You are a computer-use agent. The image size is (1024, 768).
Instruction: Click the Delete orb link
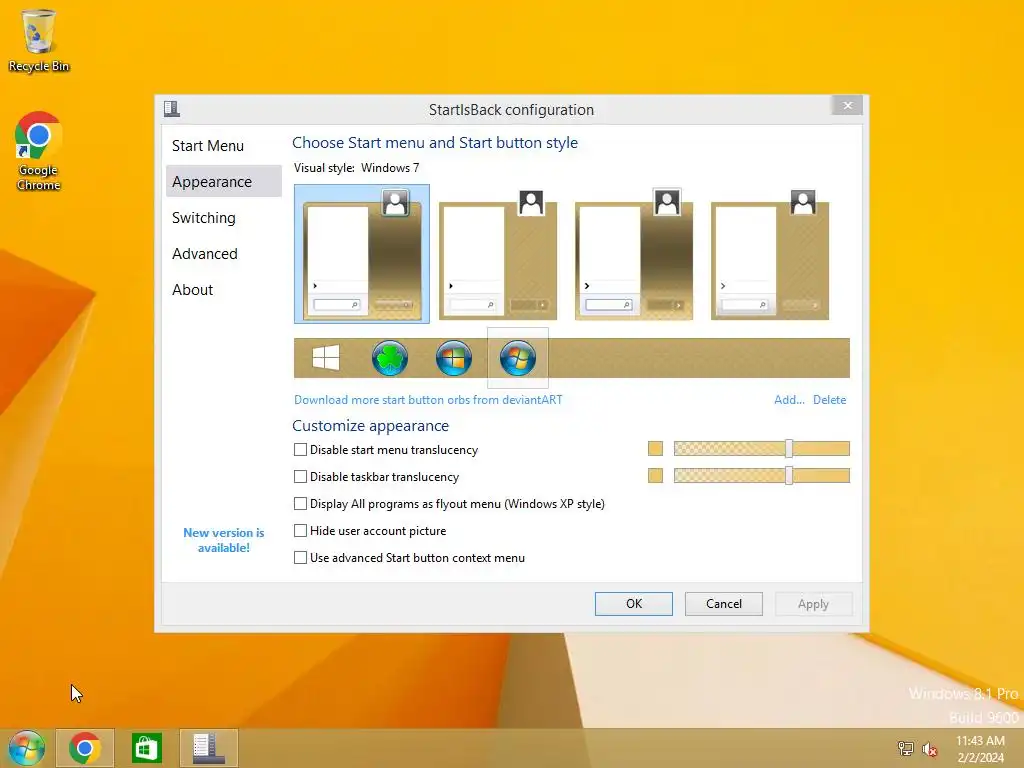pyautogui.click(x=829, y=400)
